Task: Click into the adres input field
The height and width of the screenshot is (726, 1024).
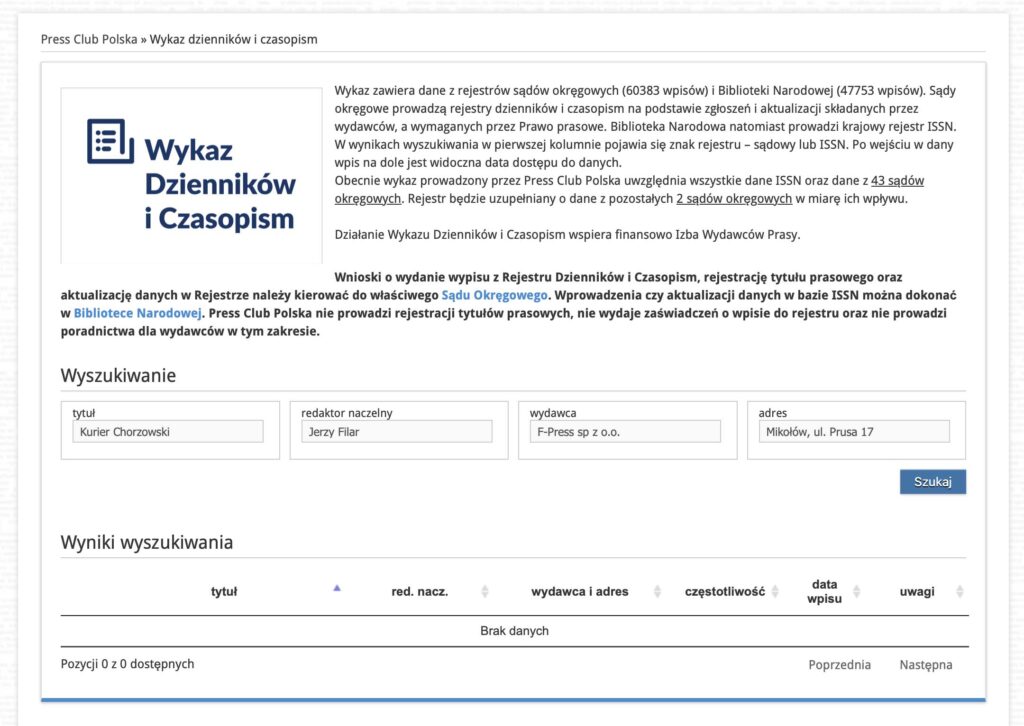Action: [x=854, y=432]
